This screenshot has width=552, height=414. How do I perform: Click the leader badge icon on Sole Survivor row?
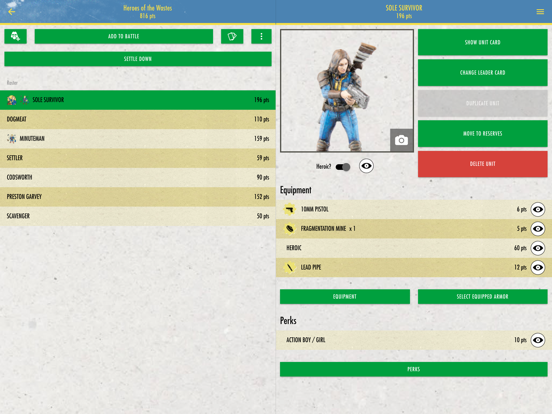12,100
